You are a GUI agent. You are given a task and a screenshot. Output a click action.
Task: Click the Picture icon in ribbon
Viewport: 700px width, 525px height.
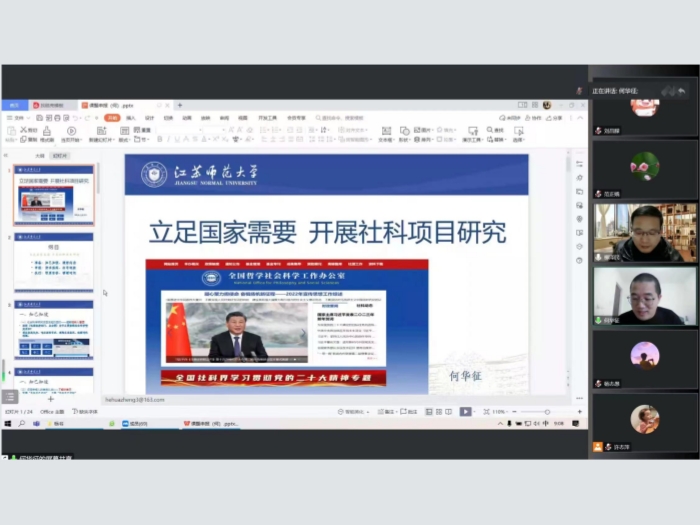click(417, 129)
